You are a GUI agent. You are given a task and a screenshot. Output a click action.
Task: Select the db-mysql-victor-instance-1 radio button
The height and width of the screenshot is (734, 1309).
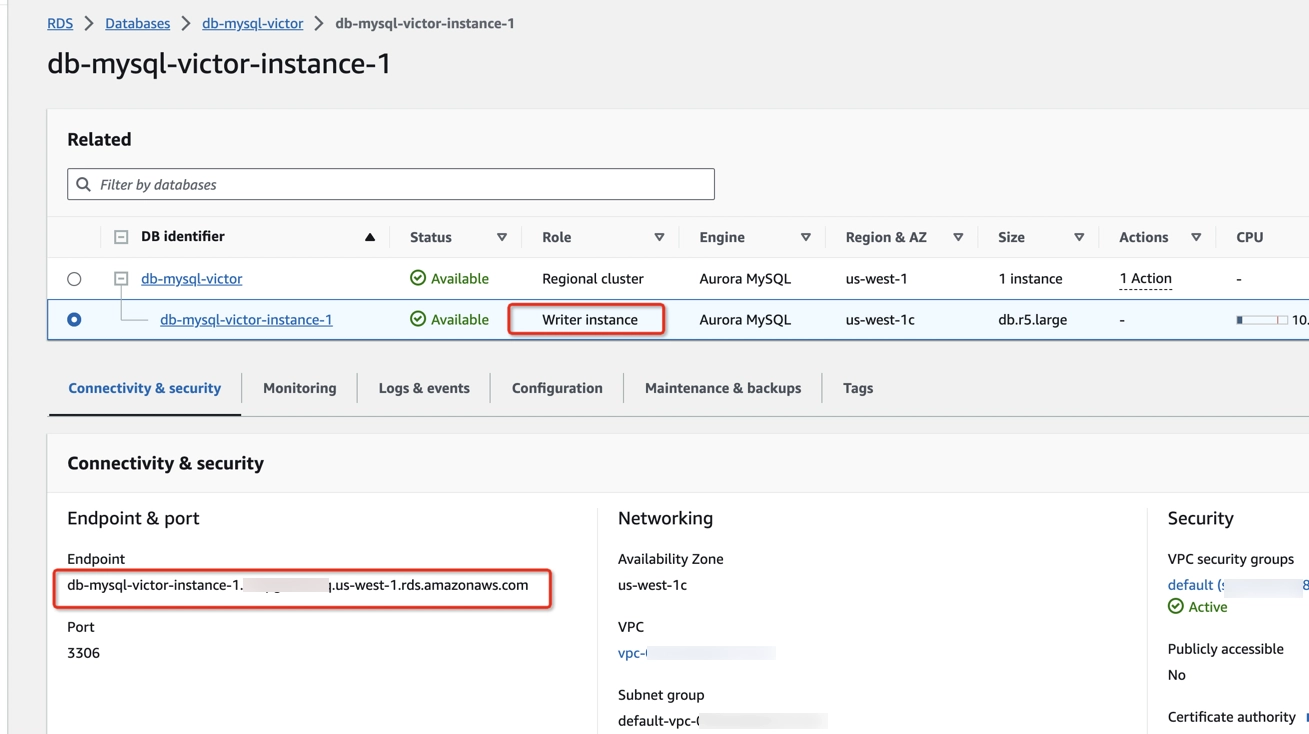click(74, 320)
